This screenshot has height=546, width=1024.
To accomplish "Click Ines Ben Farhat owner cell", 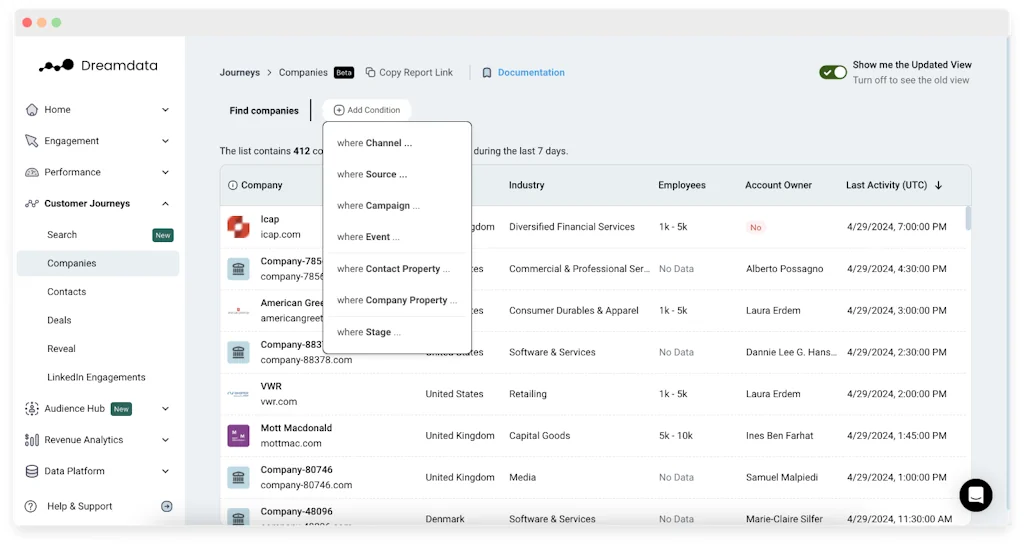I will pyautogui.click(x=780, y=436).
